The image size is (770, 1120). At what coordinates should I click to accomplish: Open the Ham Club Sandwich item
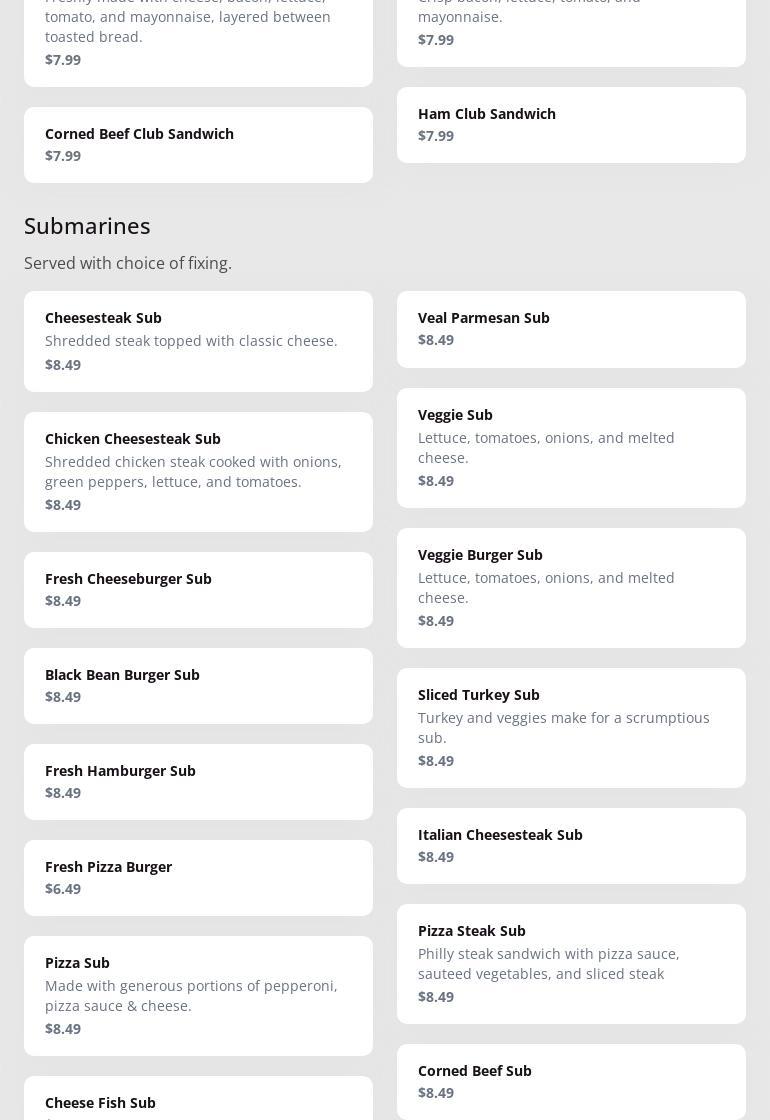coord(571,125)
